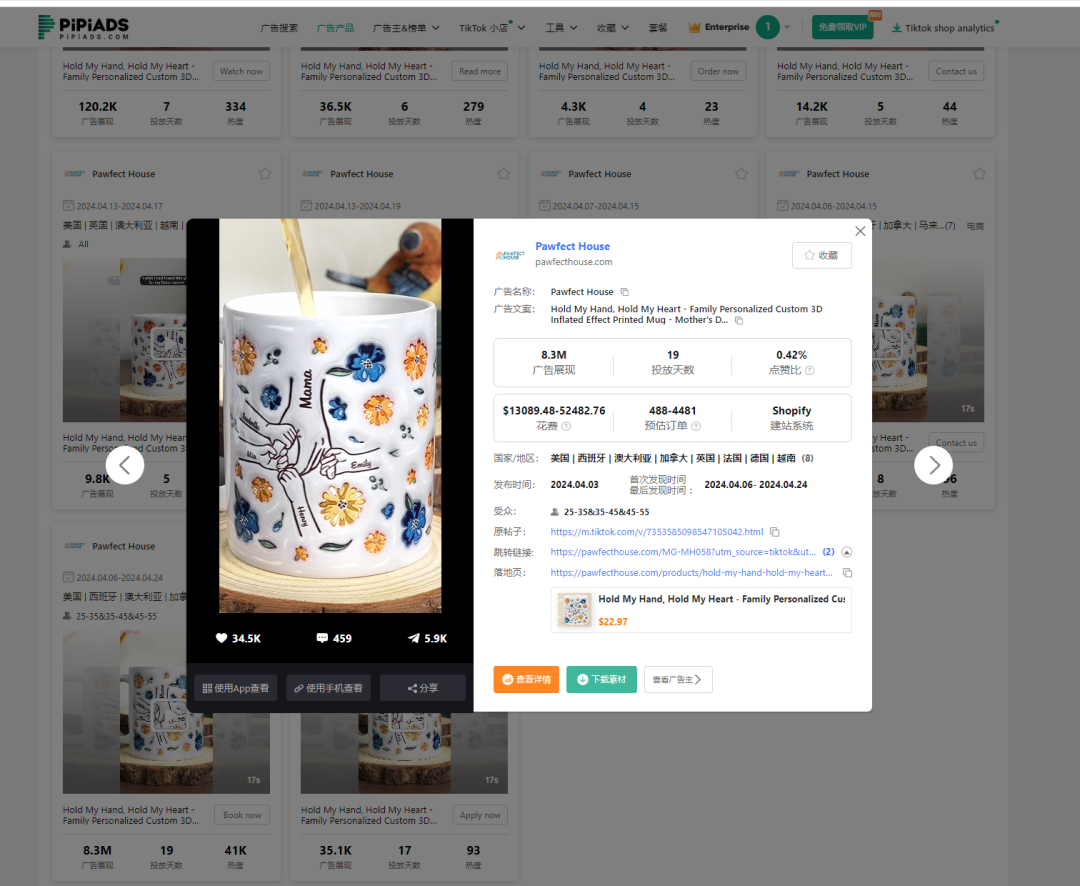Open Tiktok shop analytics link
Screen dimensions: 1080x886
tap(943, 28)
